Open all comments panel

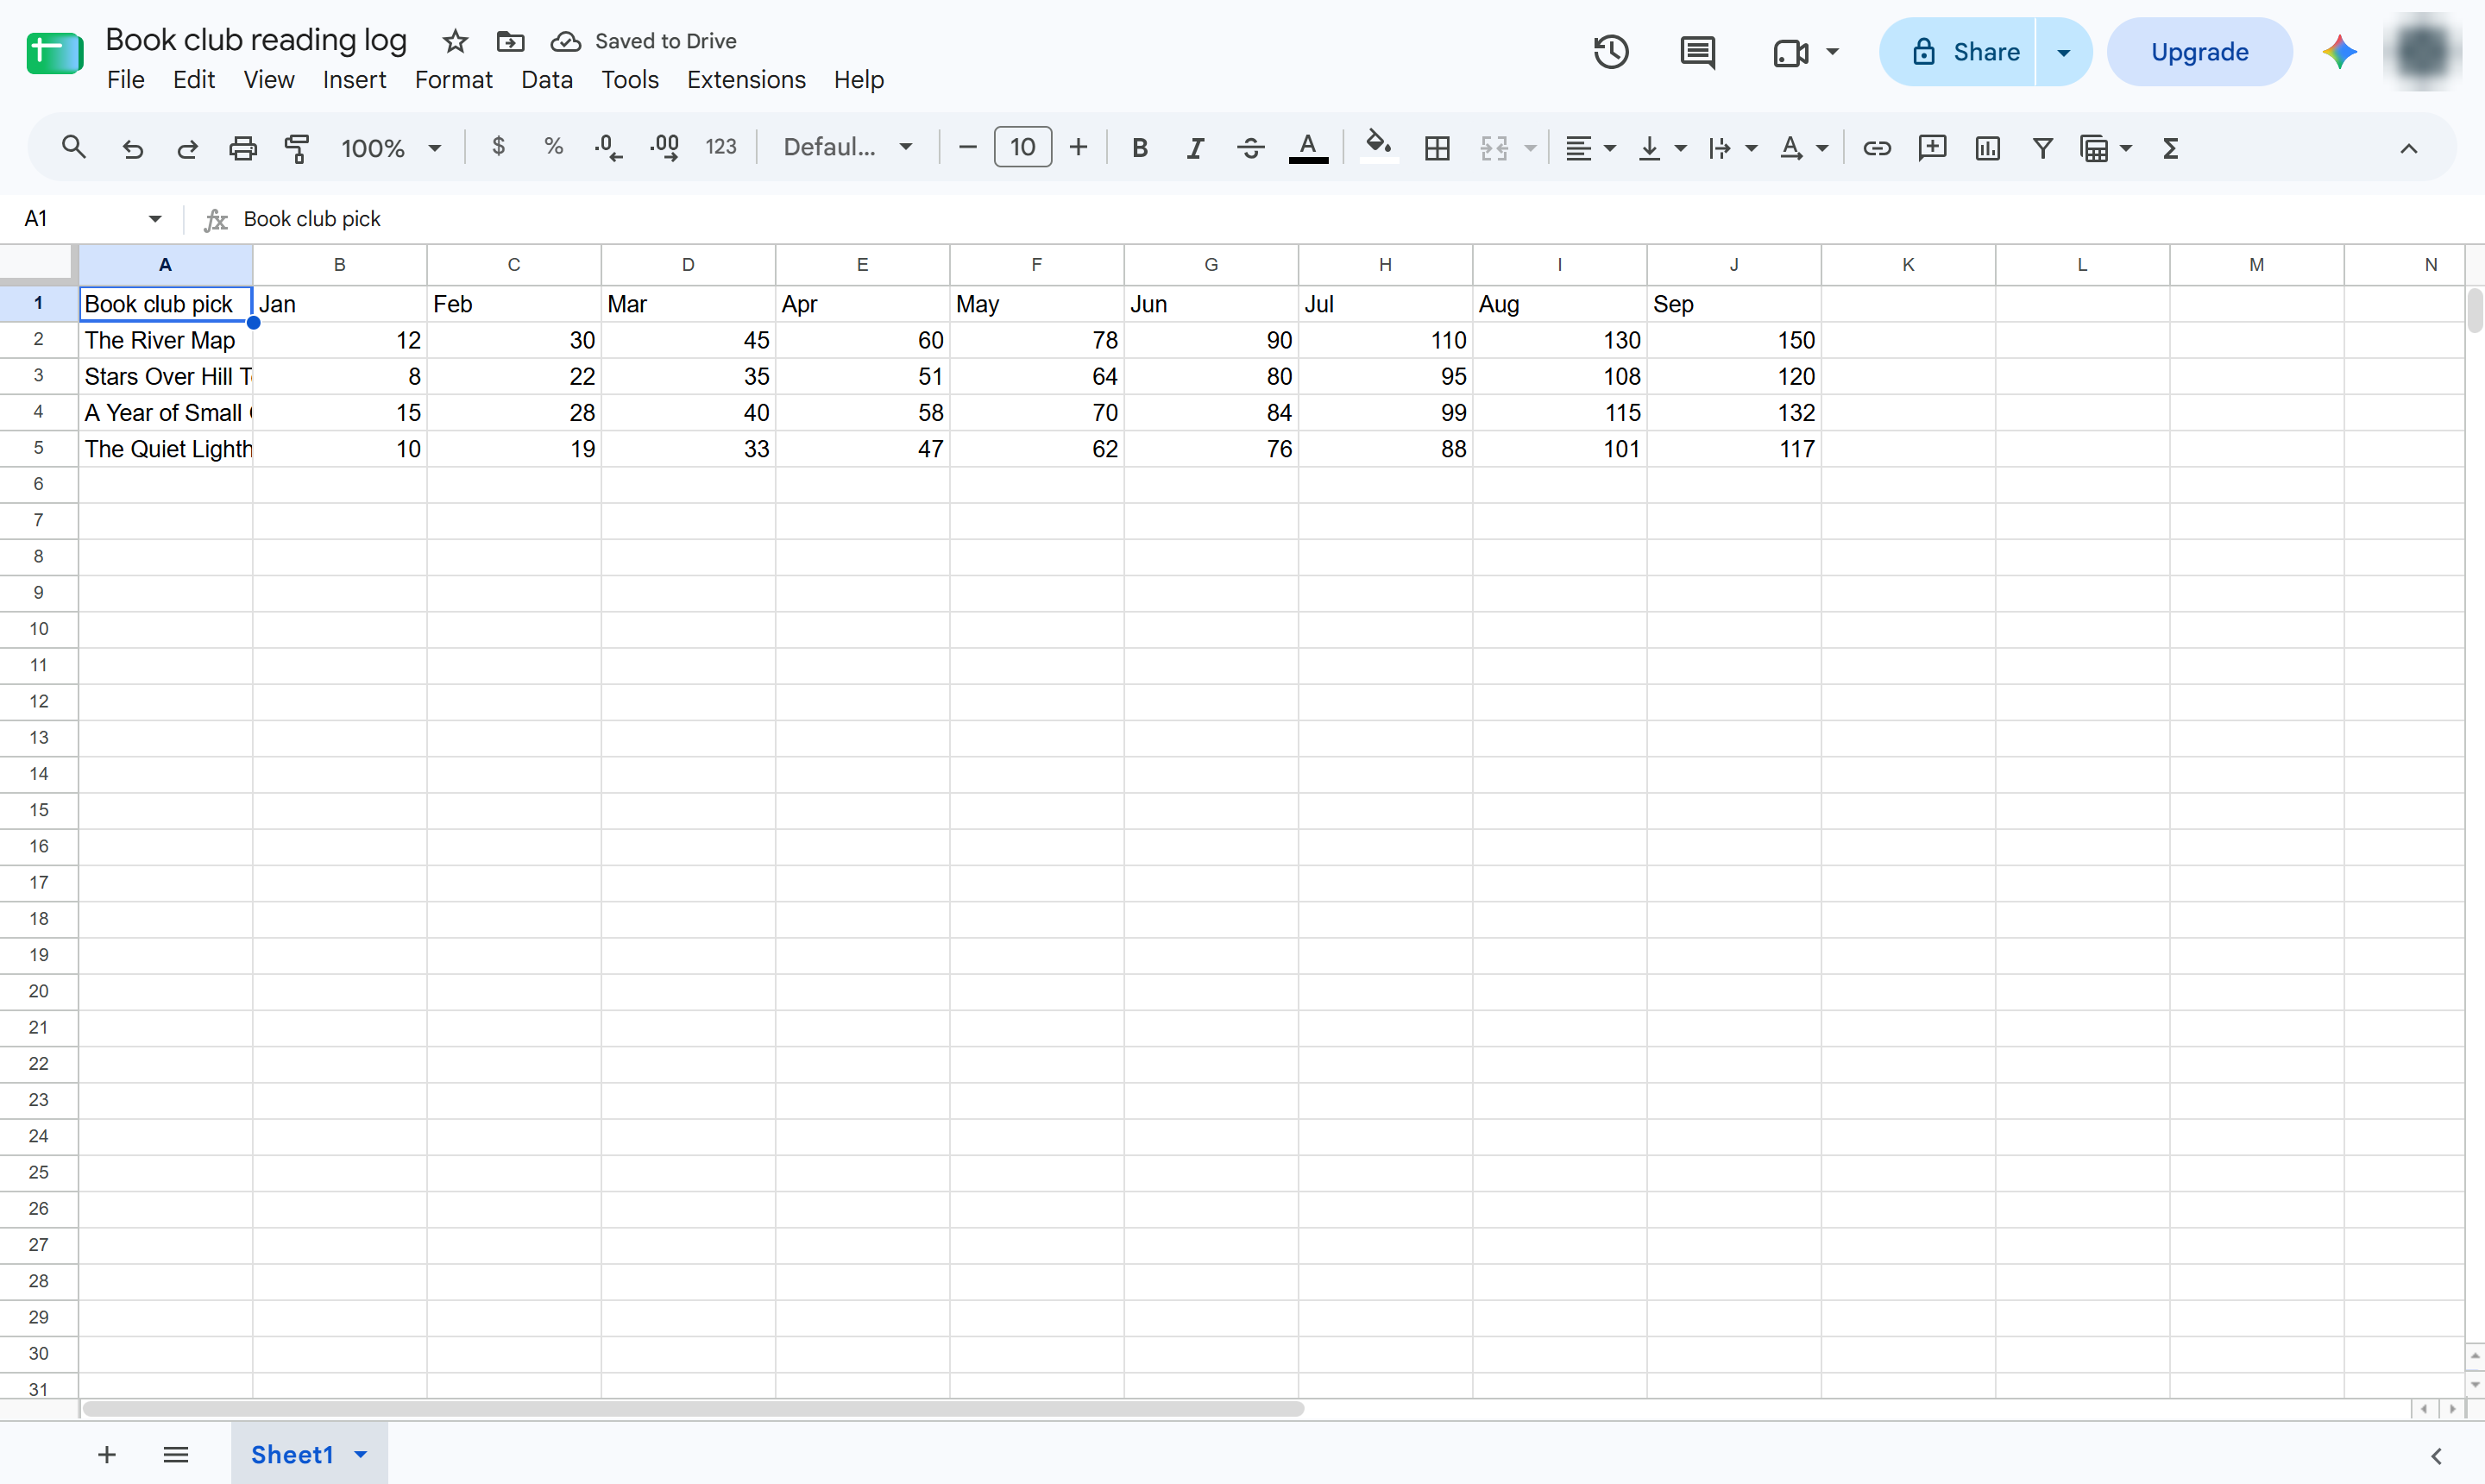tap(1698, 52)
